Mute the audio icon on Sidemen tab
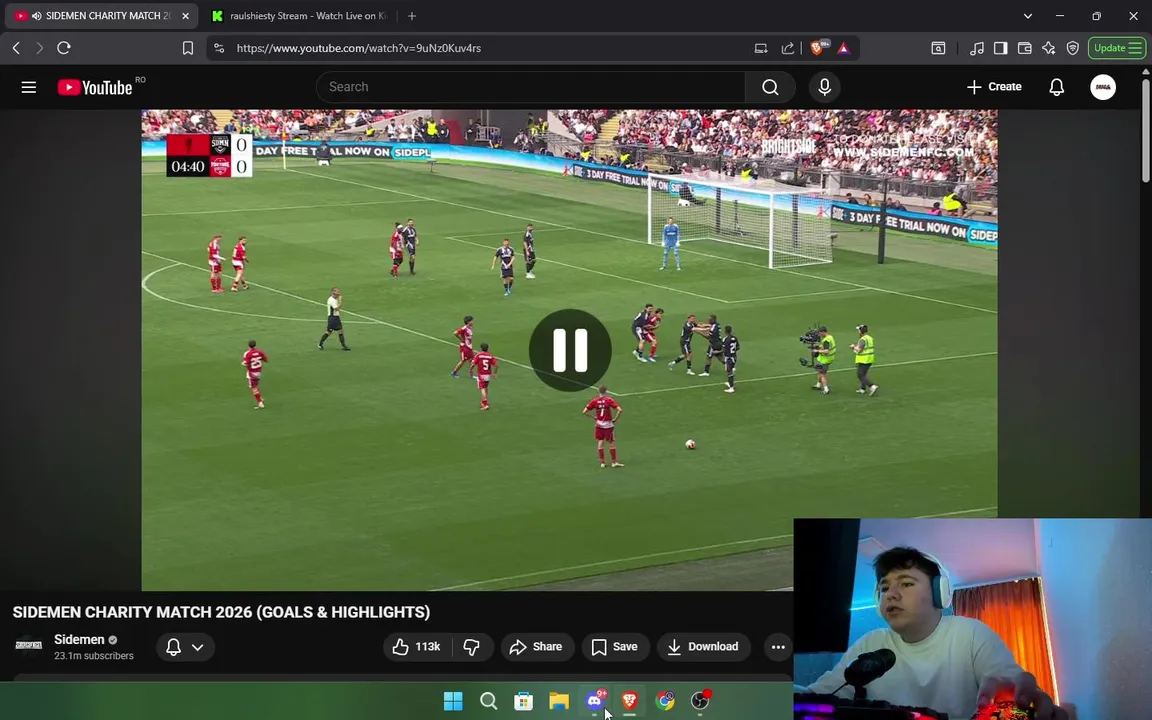The height and width of the screenshot is (720, 1152). pos(37,15)
